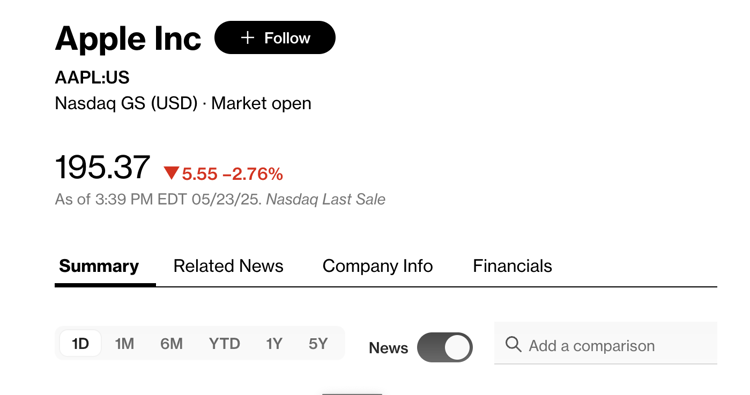Screen dimensions: 750x395
Task: Go to the Financials tab
Action: (x=512, y=266)
